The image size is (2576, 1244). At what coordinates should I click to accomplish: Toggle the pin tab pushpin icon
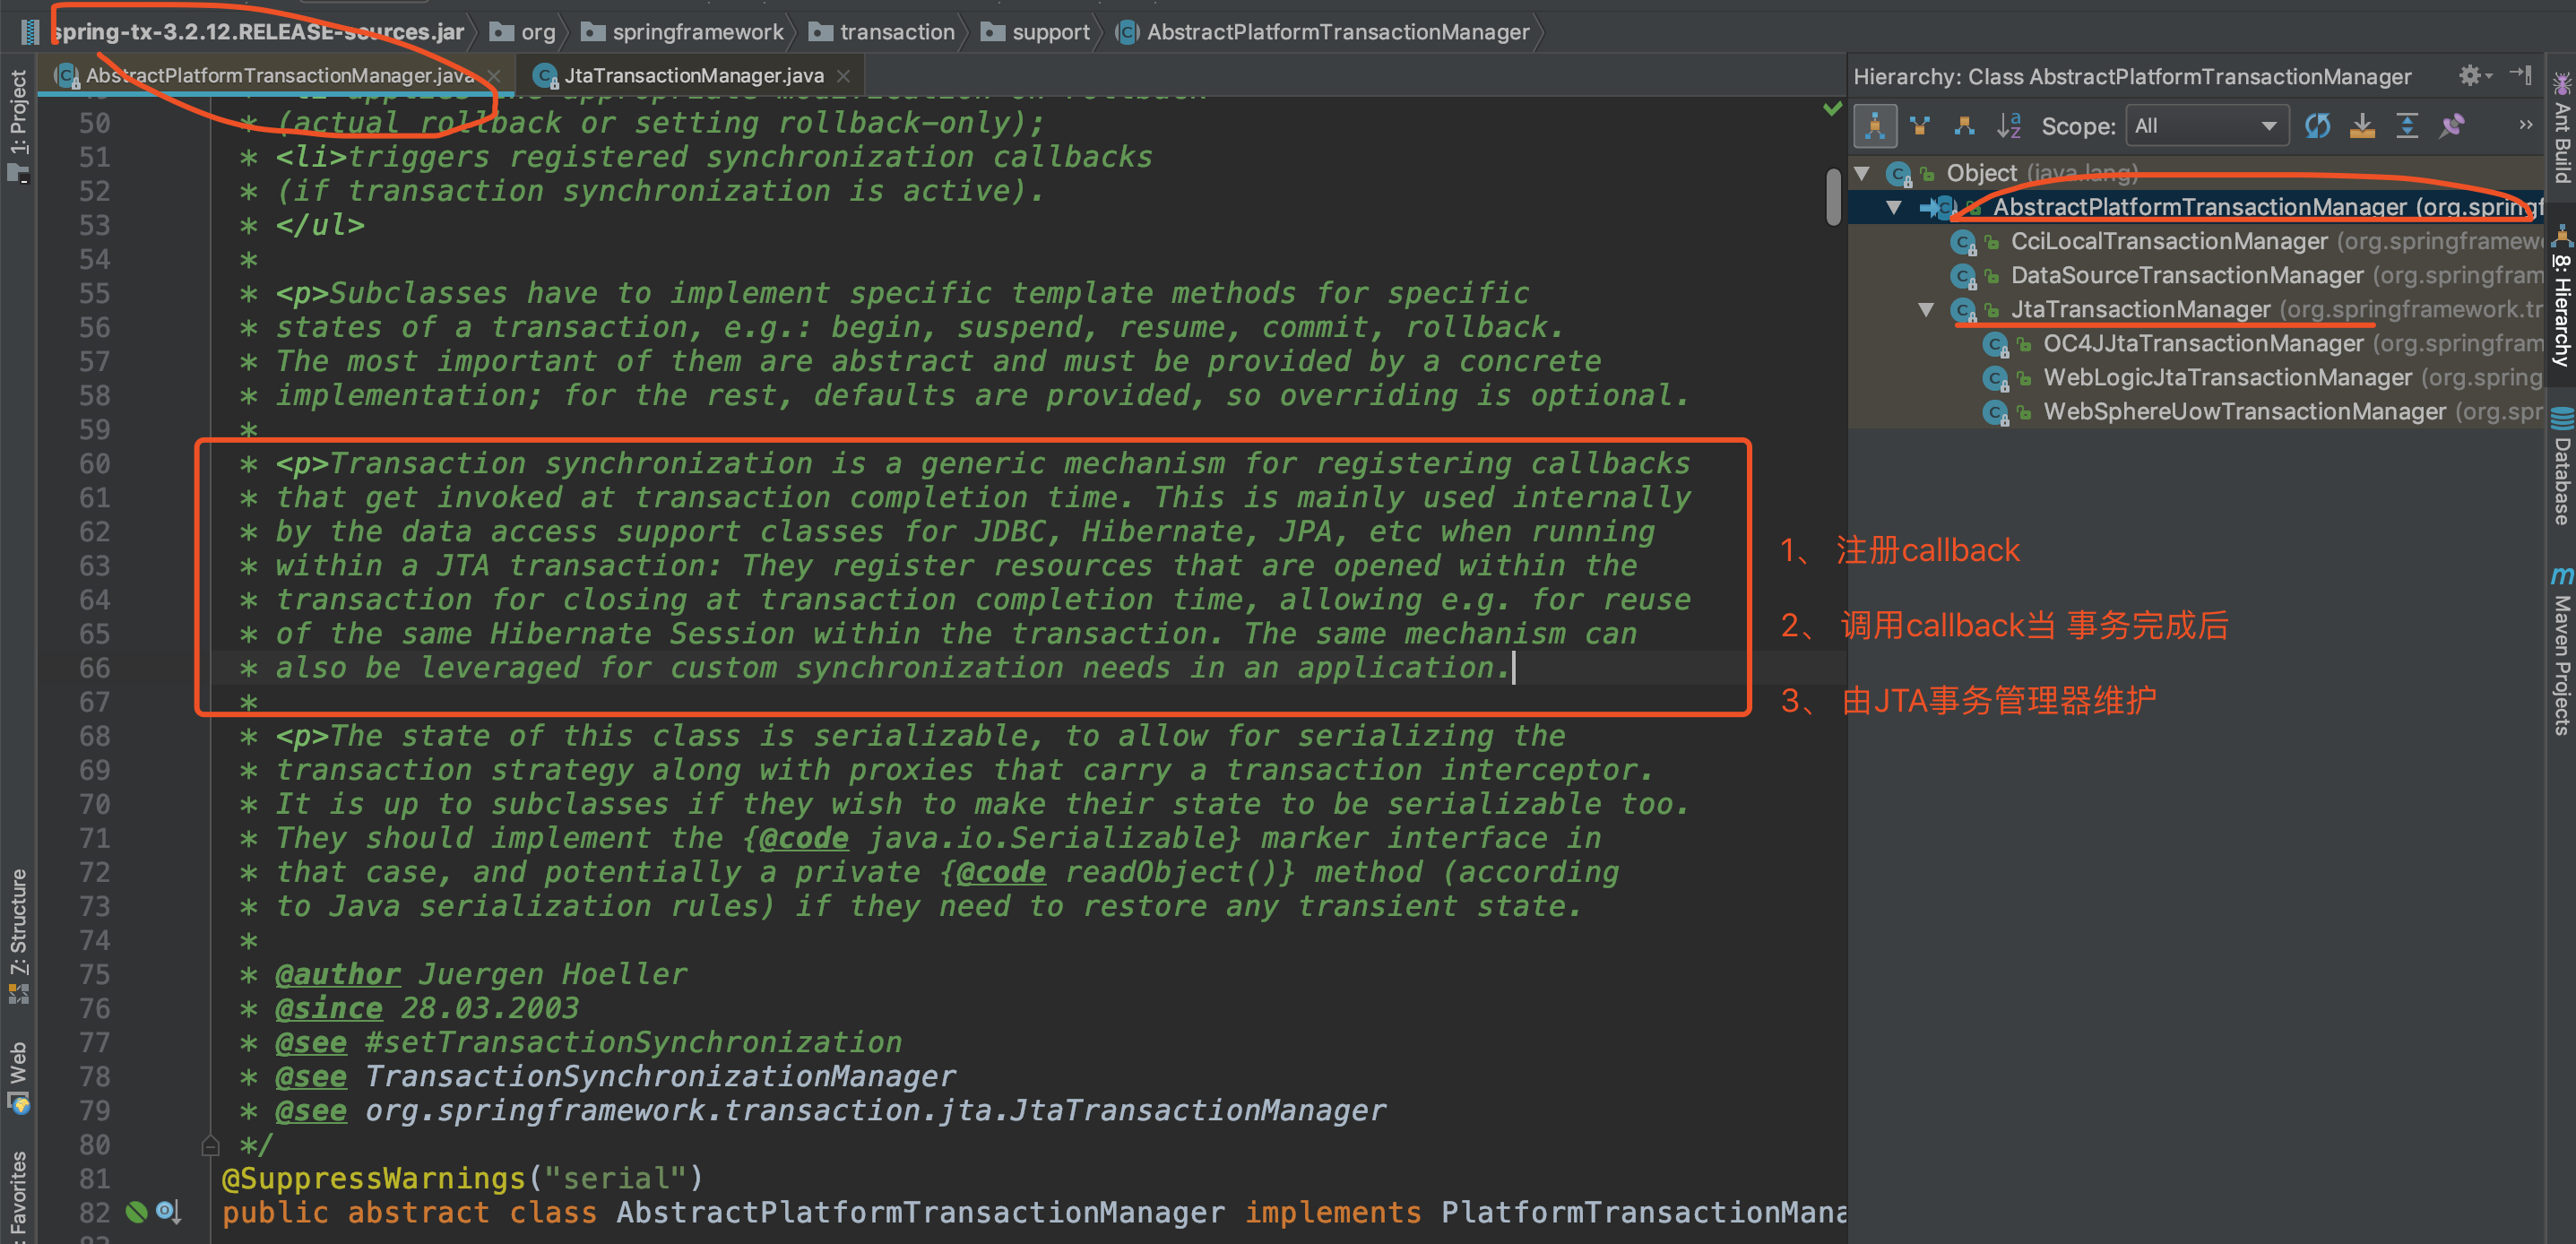tap(2452, 126)
